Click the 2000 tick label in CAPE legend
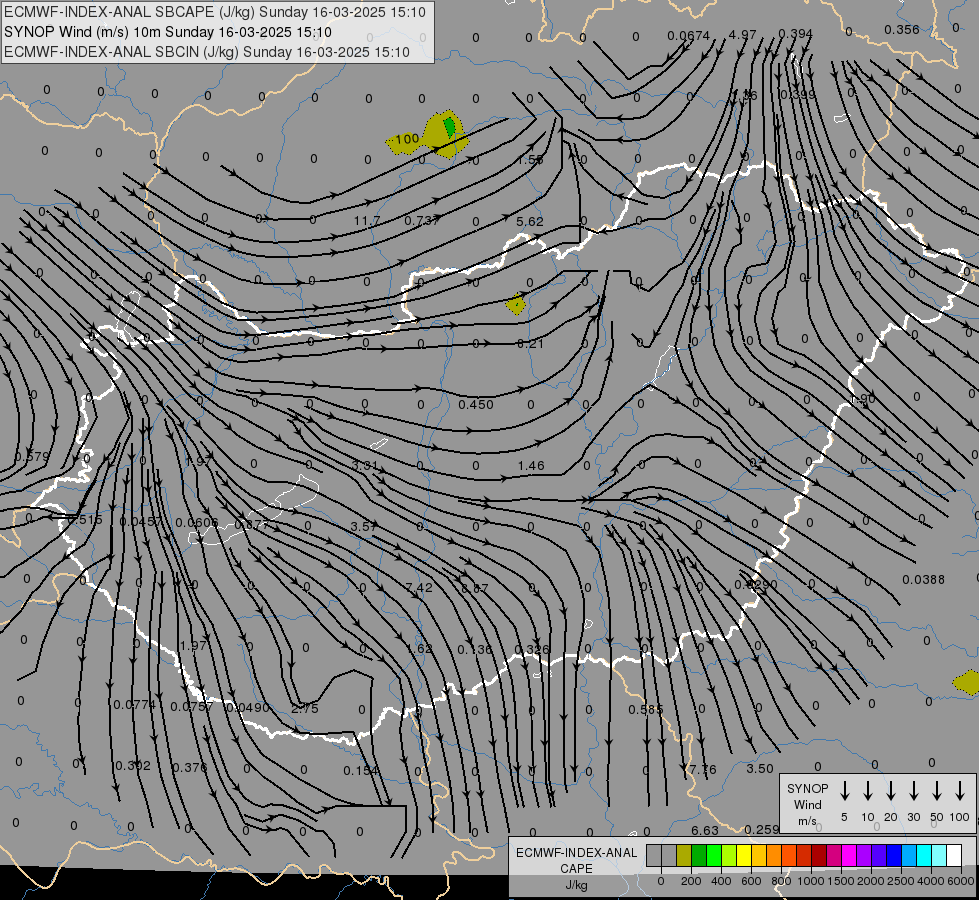Screen dimensions: 979x900 (x=871, y=881)
